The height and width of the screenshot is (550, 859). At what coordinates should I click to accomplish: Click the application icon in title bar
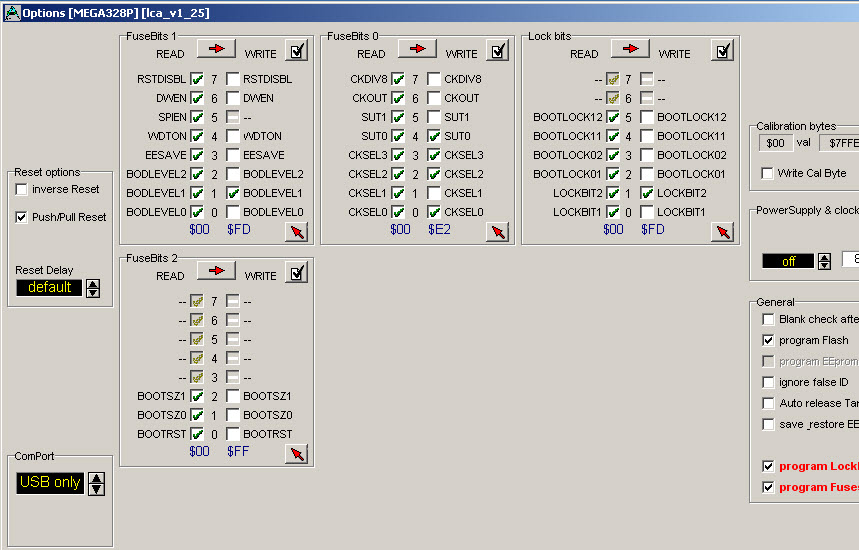point(12,12)
